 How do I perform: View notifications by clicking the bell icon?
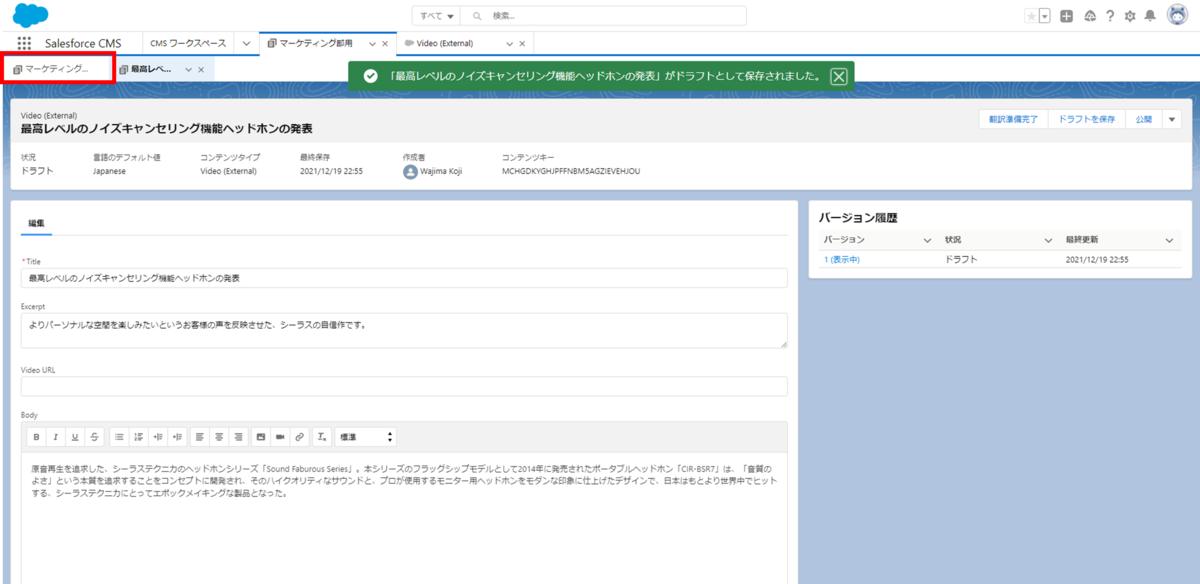click(x=1152, y=15)
